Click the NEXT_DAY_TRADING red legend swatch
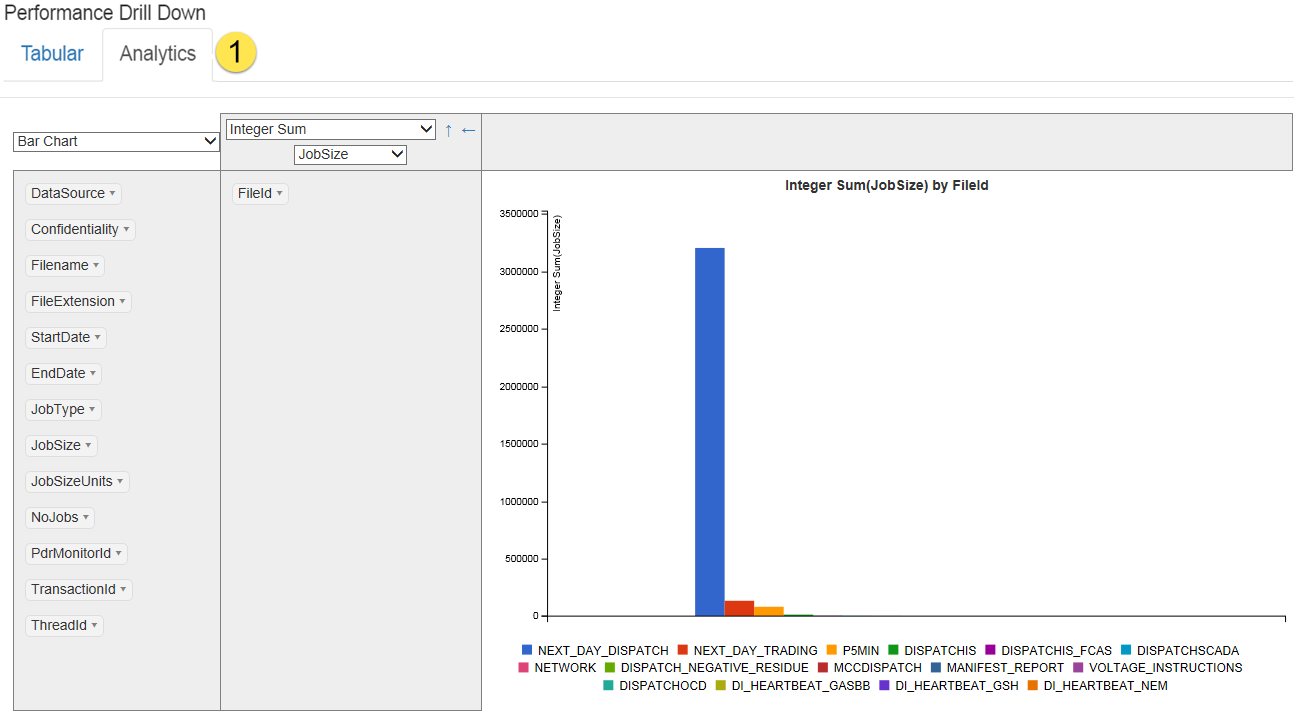The image size is (1294, 719). point(683,651)
